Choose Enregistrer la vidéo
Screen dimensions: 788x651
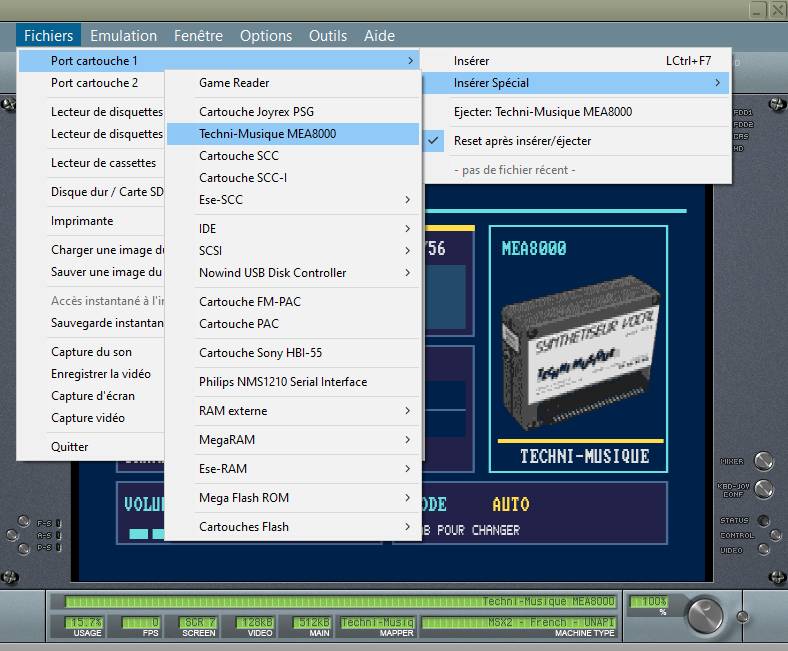pyautogui.click(x=91, y=374)
